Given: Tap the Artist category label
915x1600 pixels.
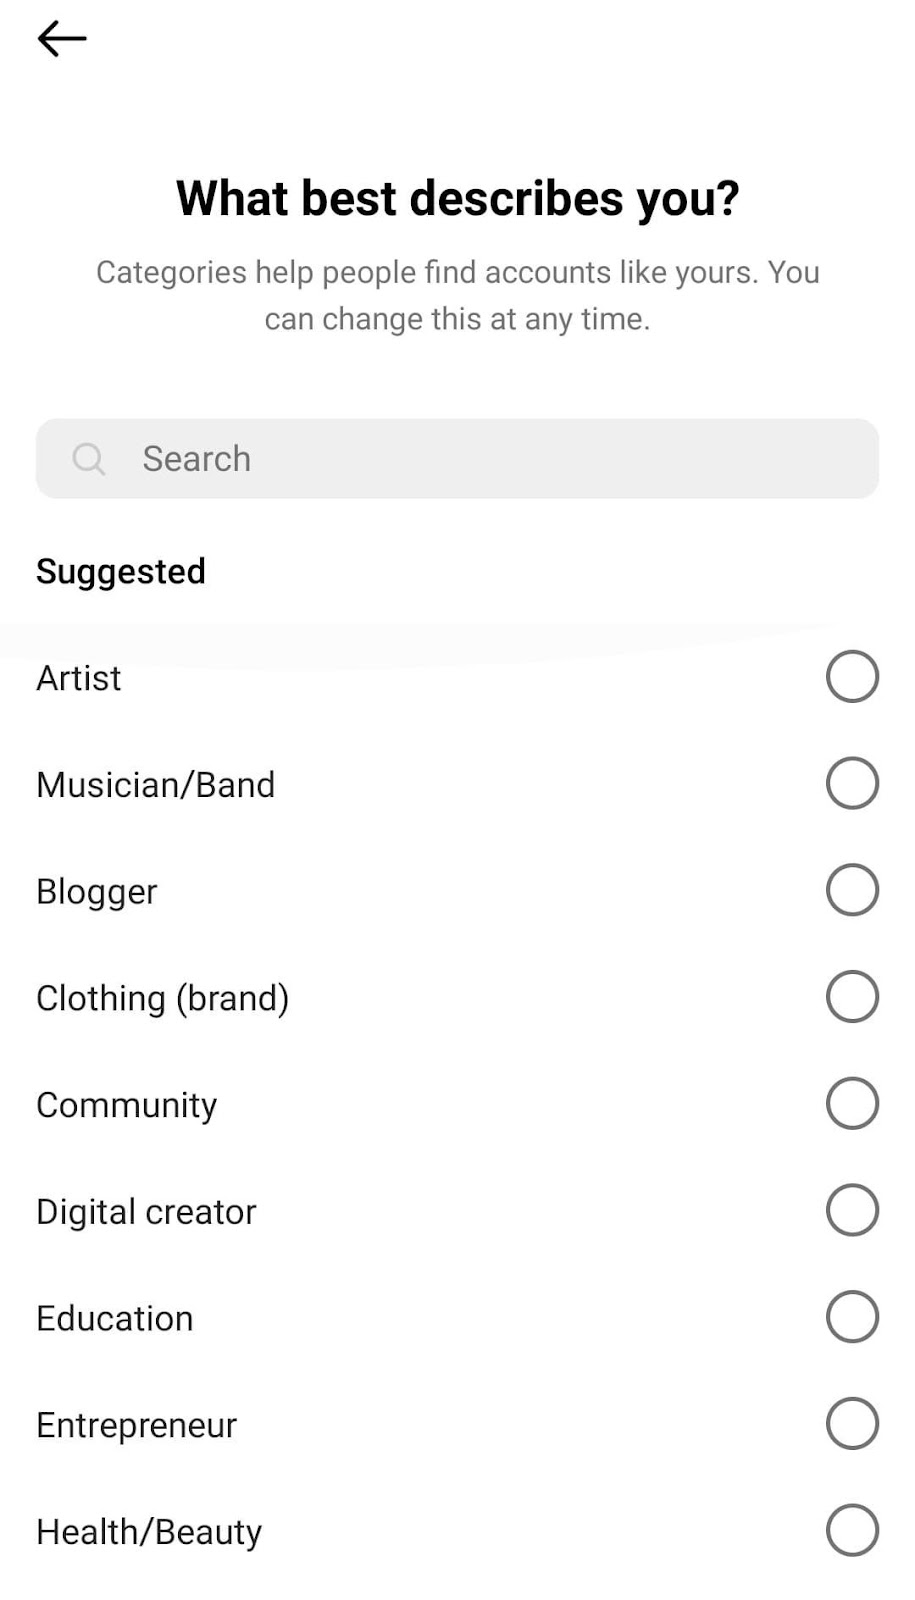Looking at the screenshot, I should [79, 678].
